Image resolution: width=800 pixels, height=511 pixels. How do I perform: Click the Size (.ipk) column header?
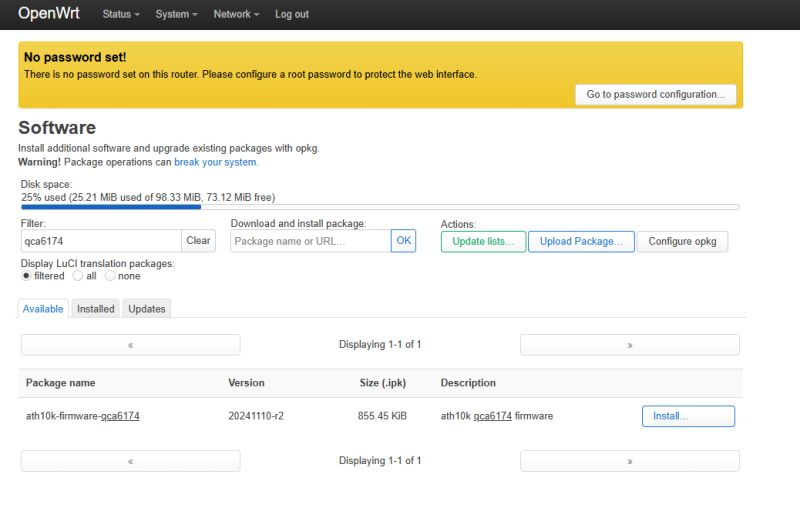383,383
